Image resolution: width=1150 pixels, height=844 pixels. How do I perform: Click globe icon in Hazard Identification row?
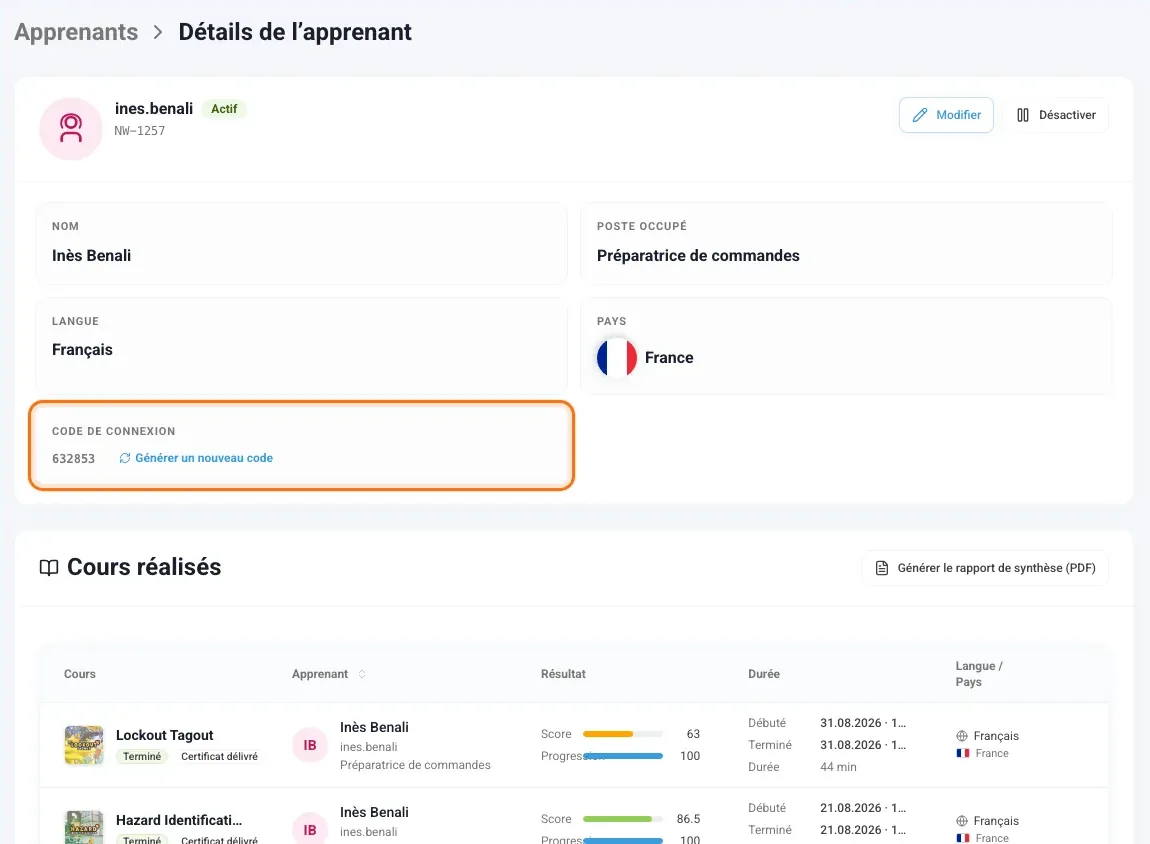(x=962, y=821)
